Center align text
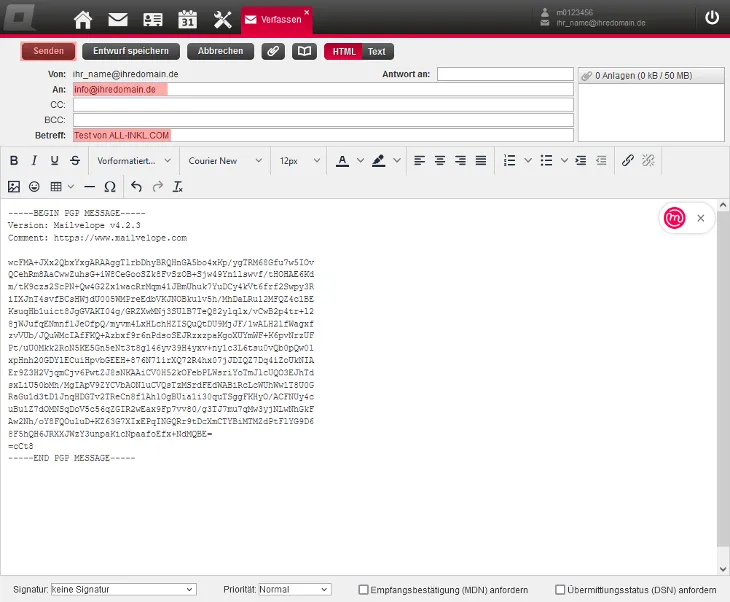Viewport: 730px width, 602px height. click(440, 161)
